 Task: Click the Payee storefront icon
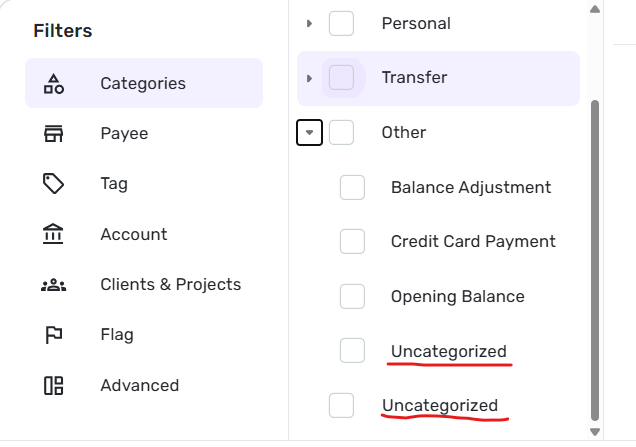point(54,133)
